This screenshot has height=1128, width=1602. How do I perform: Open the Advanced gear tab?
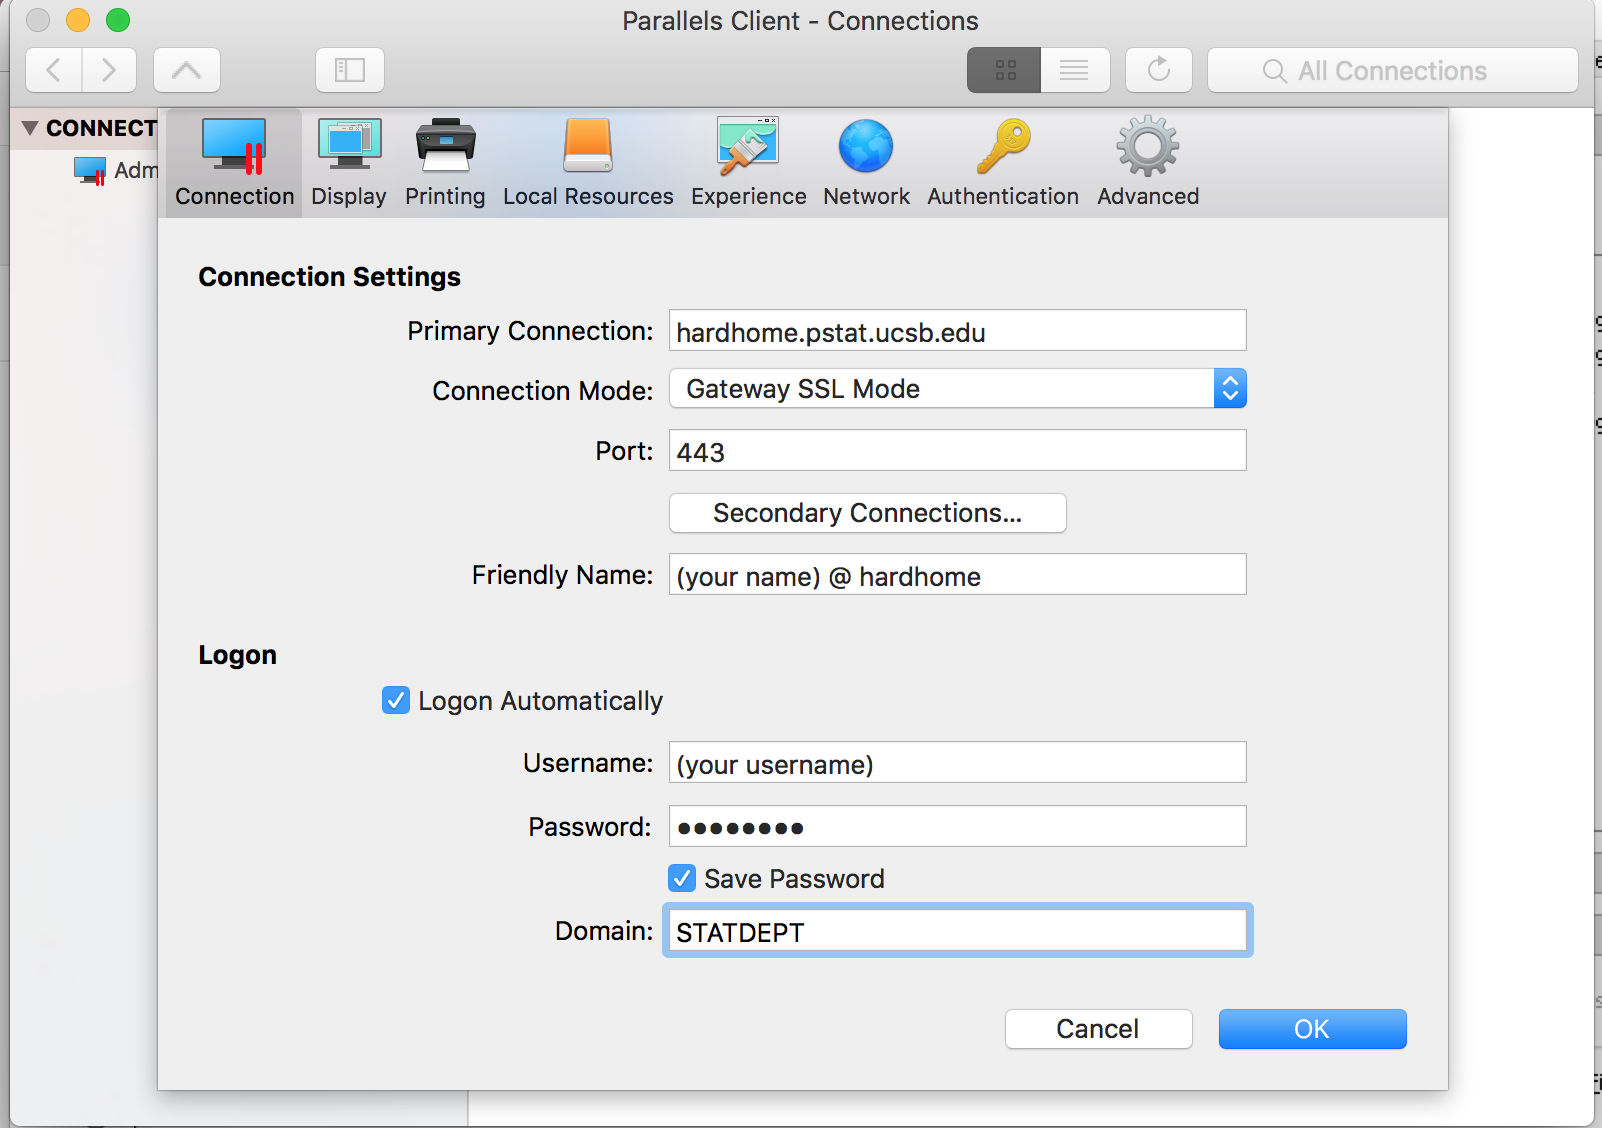1148,163
